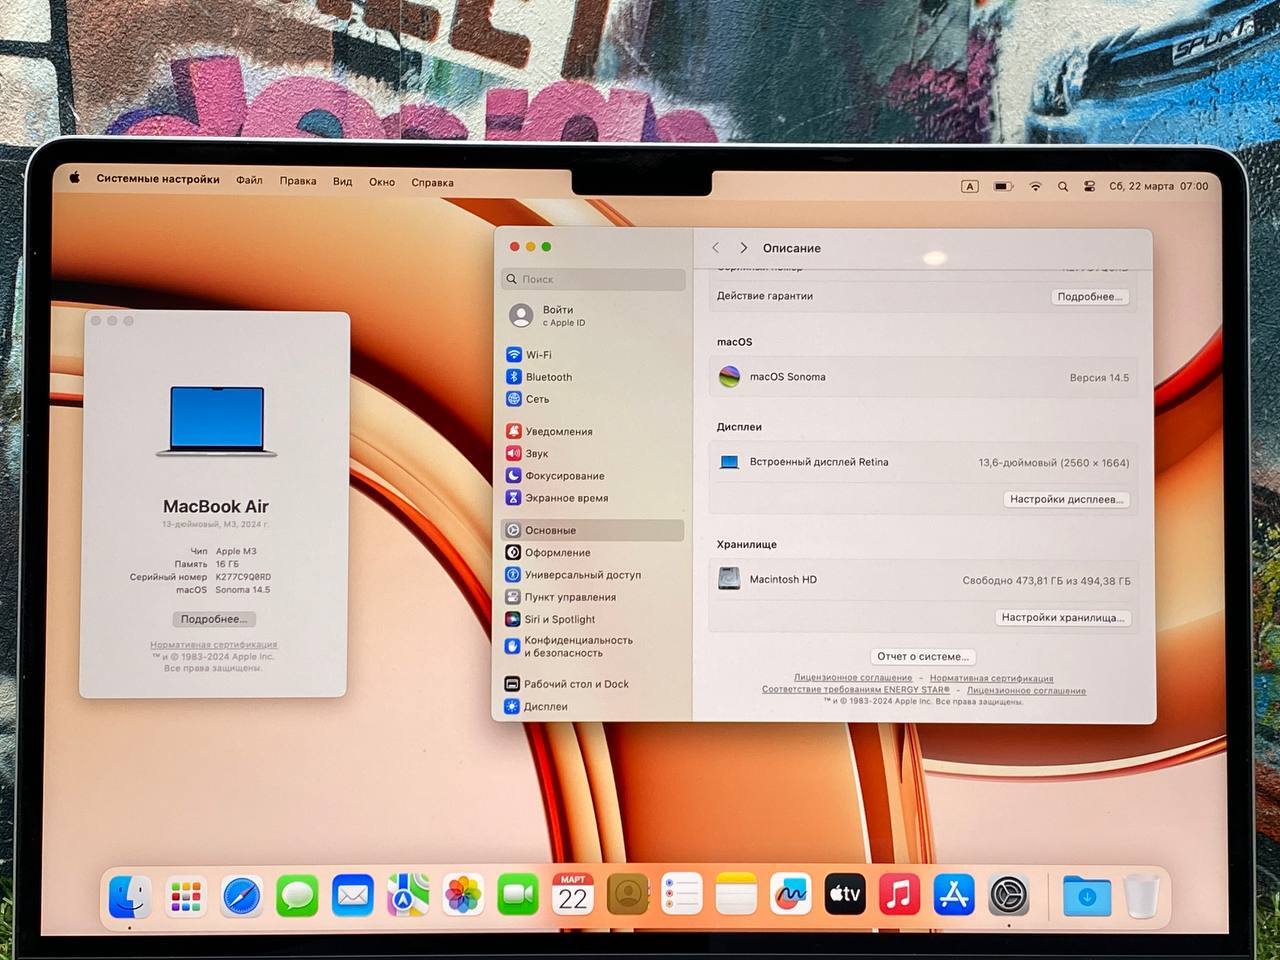Click the Spotlight search icon in menu bar

(x=1063, y=186)
